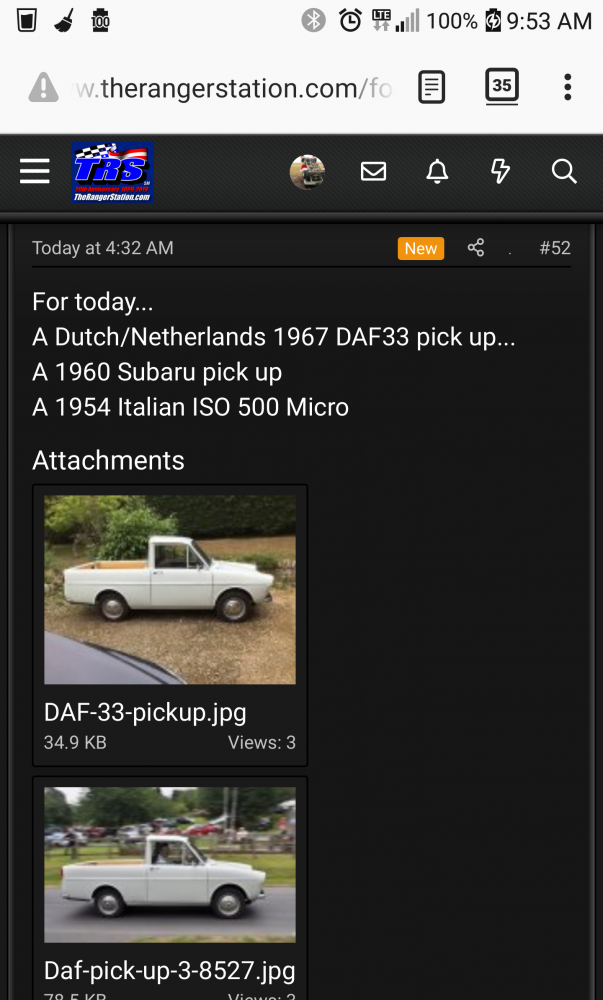603x1000 pixels.
Task: Open the inbox envelope icon
Action: 373,172
